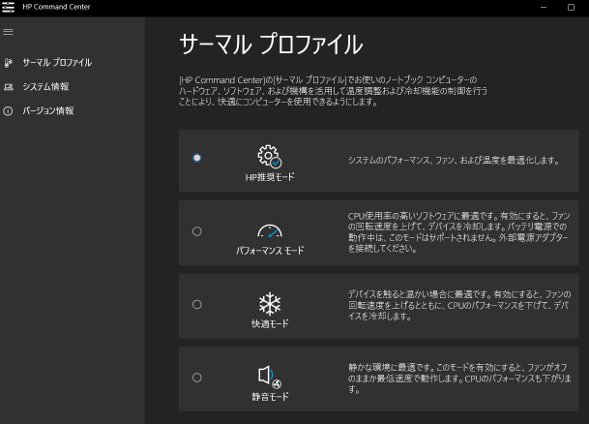
Task: Click the laptop icon beside システム情報
Action: (8, 87)
